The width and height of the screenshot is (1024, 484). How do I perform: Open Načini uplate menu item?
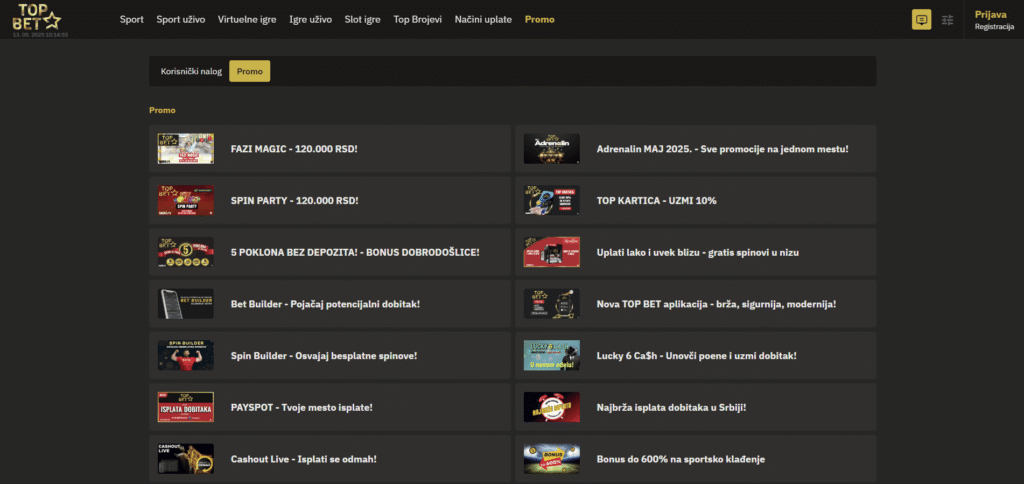point(485,19)
